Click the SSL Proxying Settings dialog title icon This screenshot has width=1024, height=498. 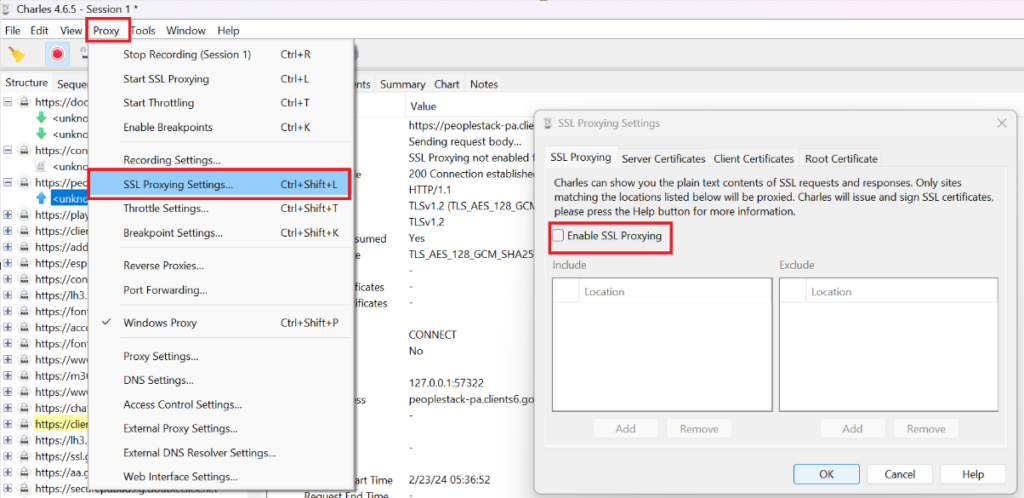tap(548, 123)
